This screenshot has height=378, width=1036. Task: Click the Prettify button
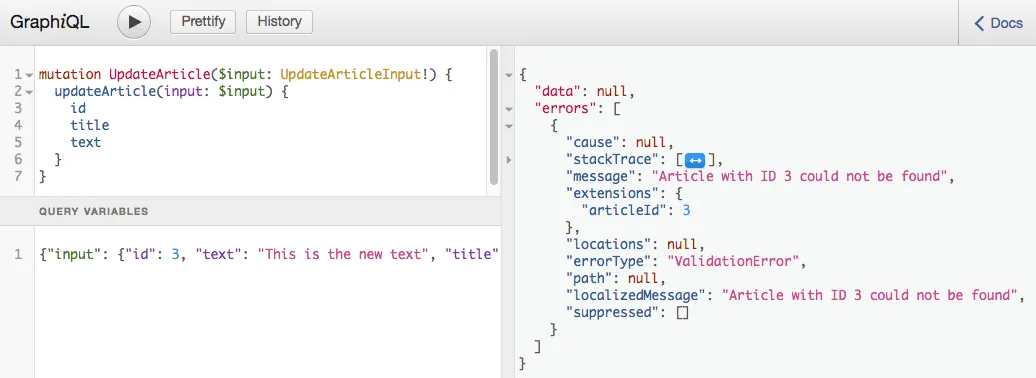tap(203, 22)
